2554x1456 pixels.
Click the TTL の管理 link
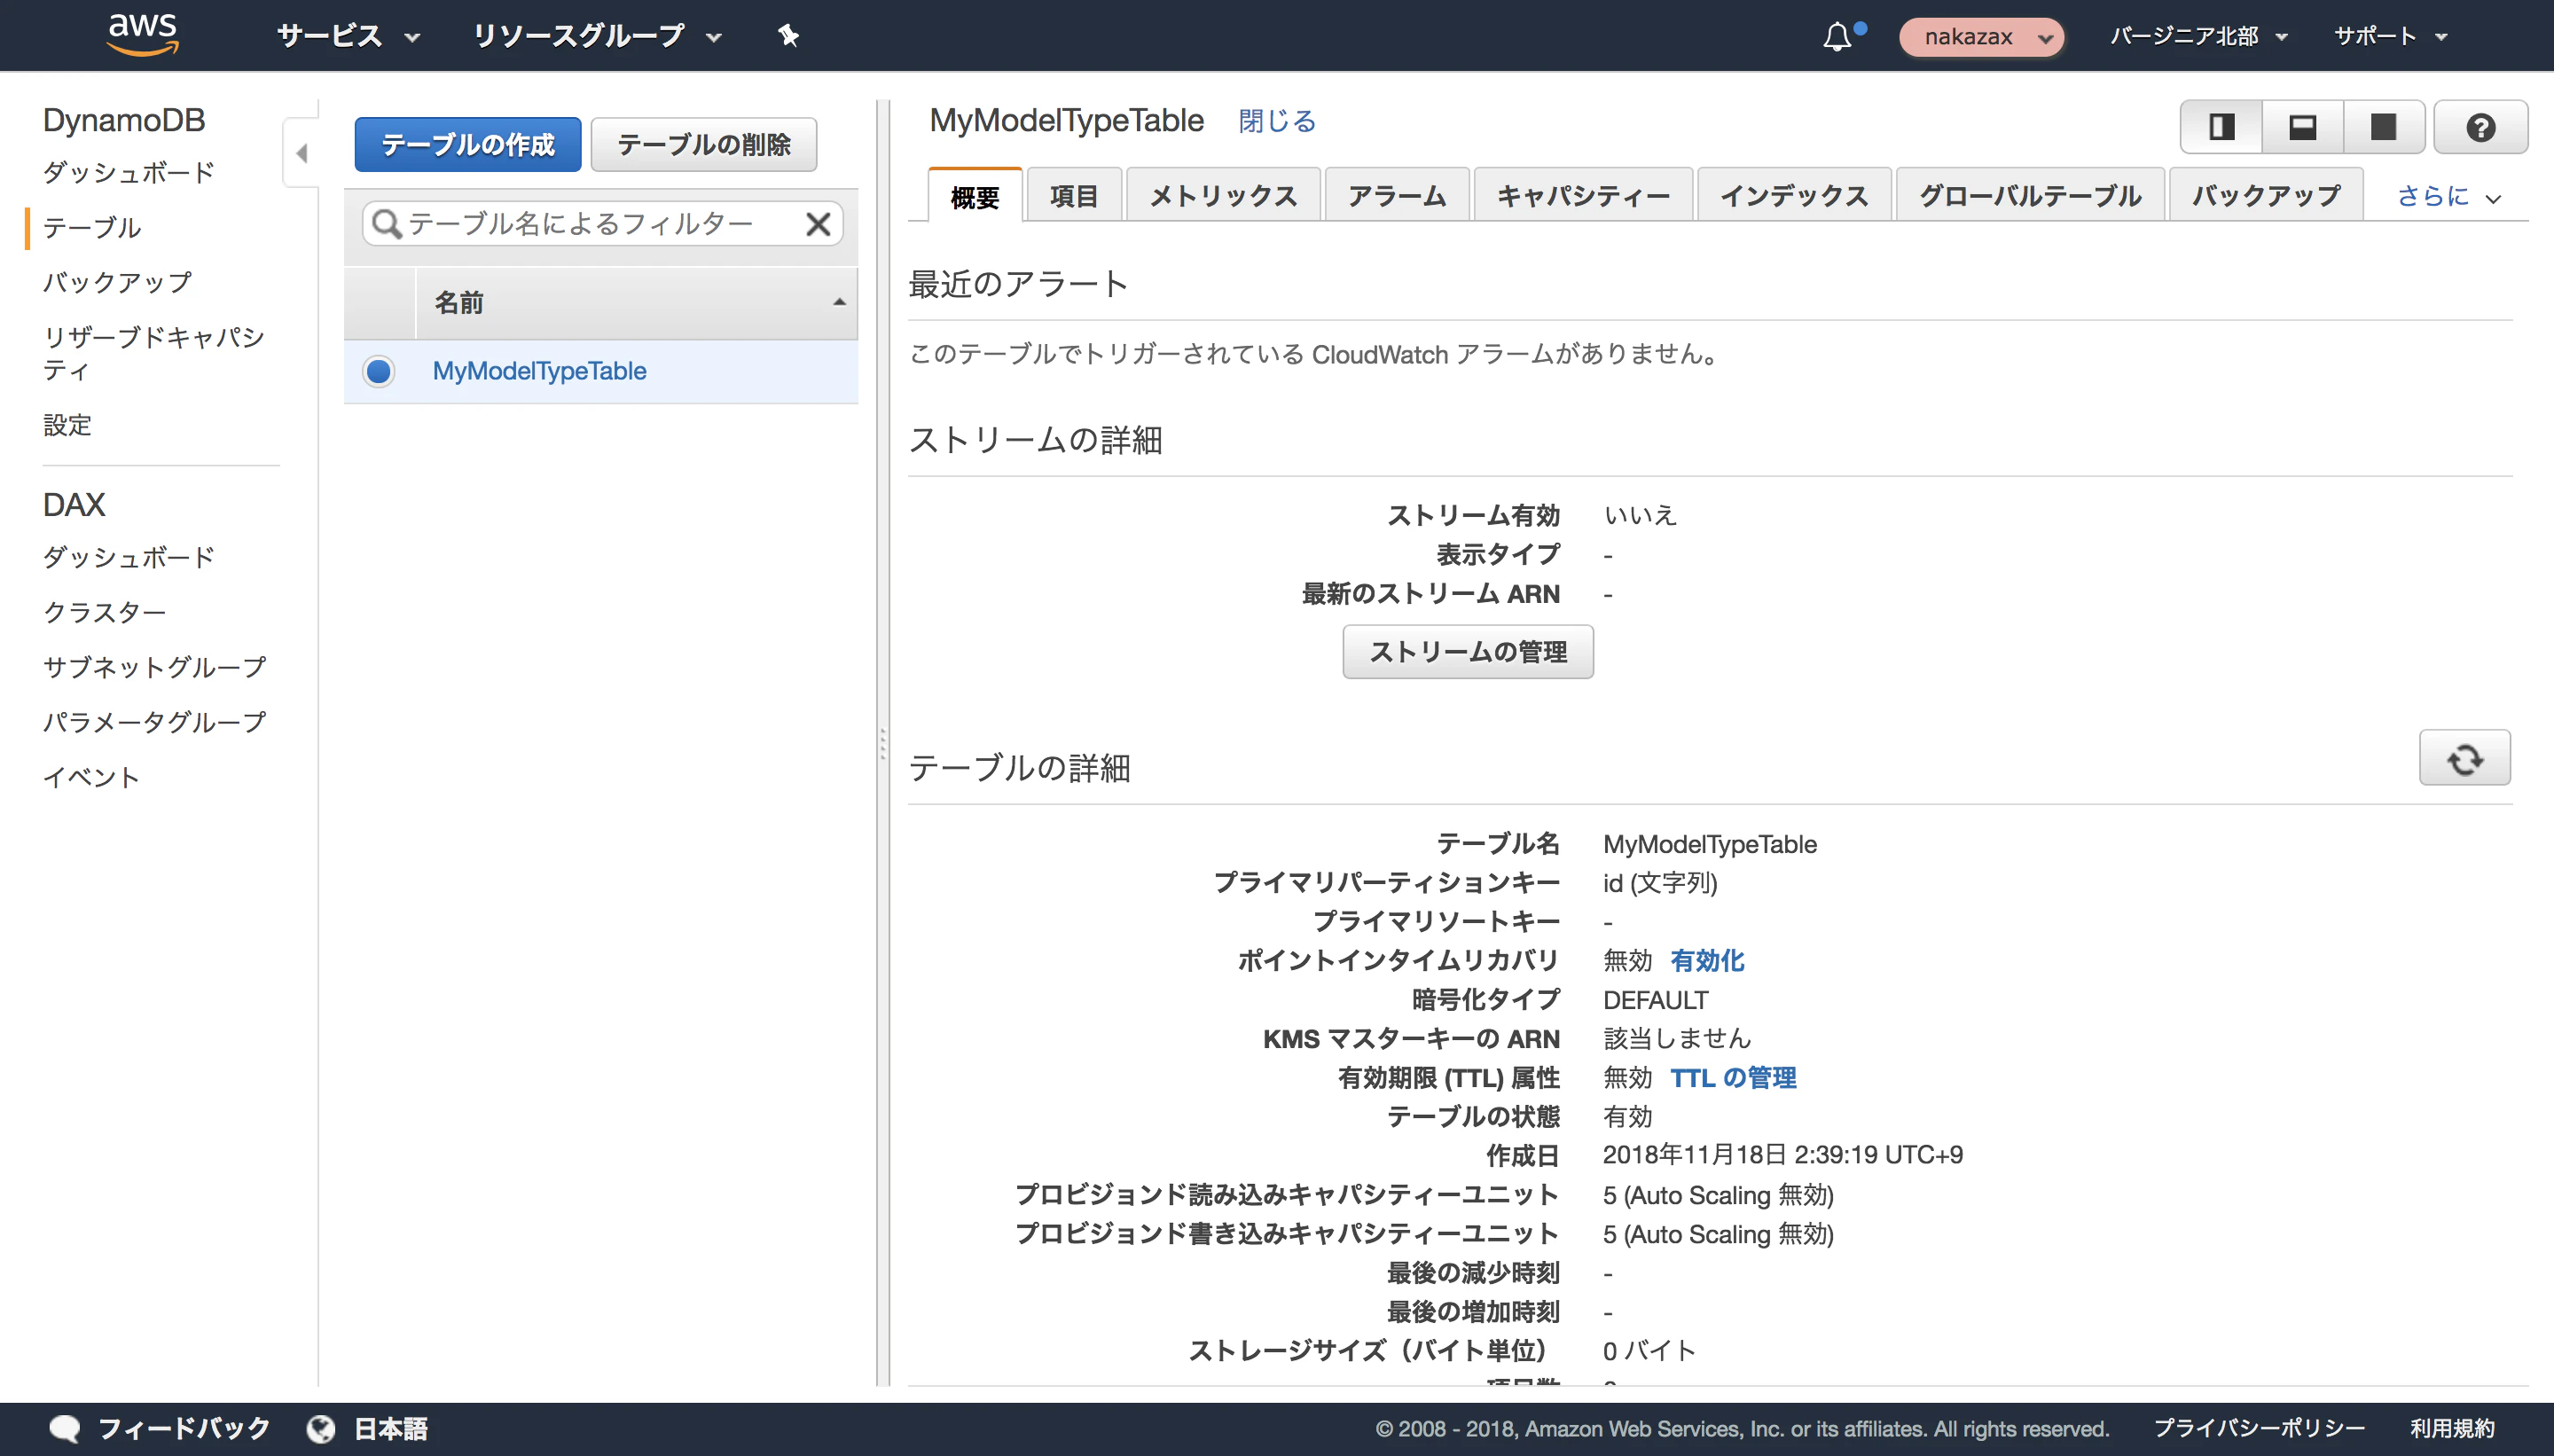point(1733,1078)
